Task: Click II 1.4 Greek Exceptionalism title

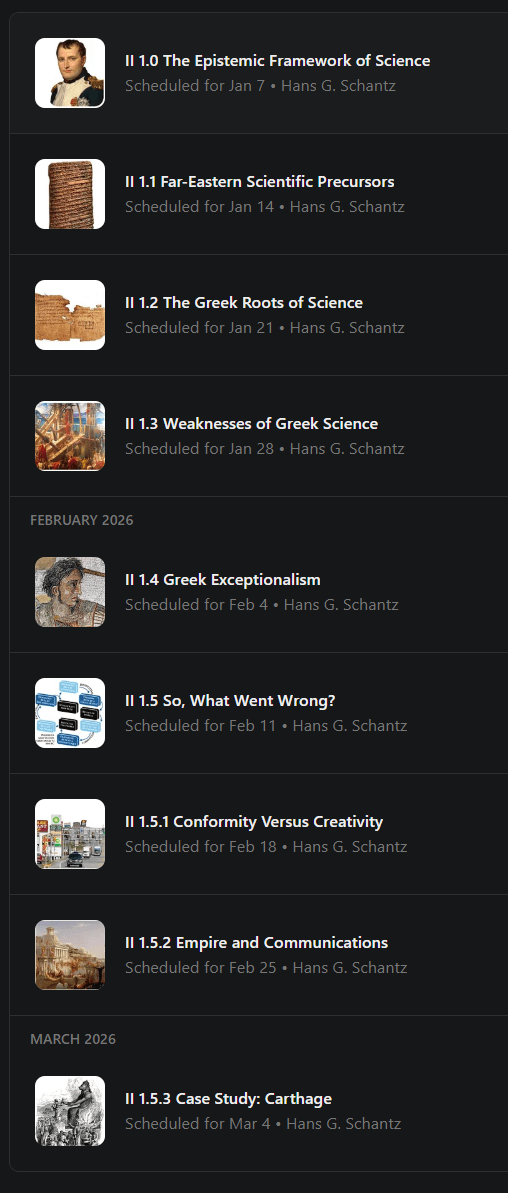Action: 223,580
